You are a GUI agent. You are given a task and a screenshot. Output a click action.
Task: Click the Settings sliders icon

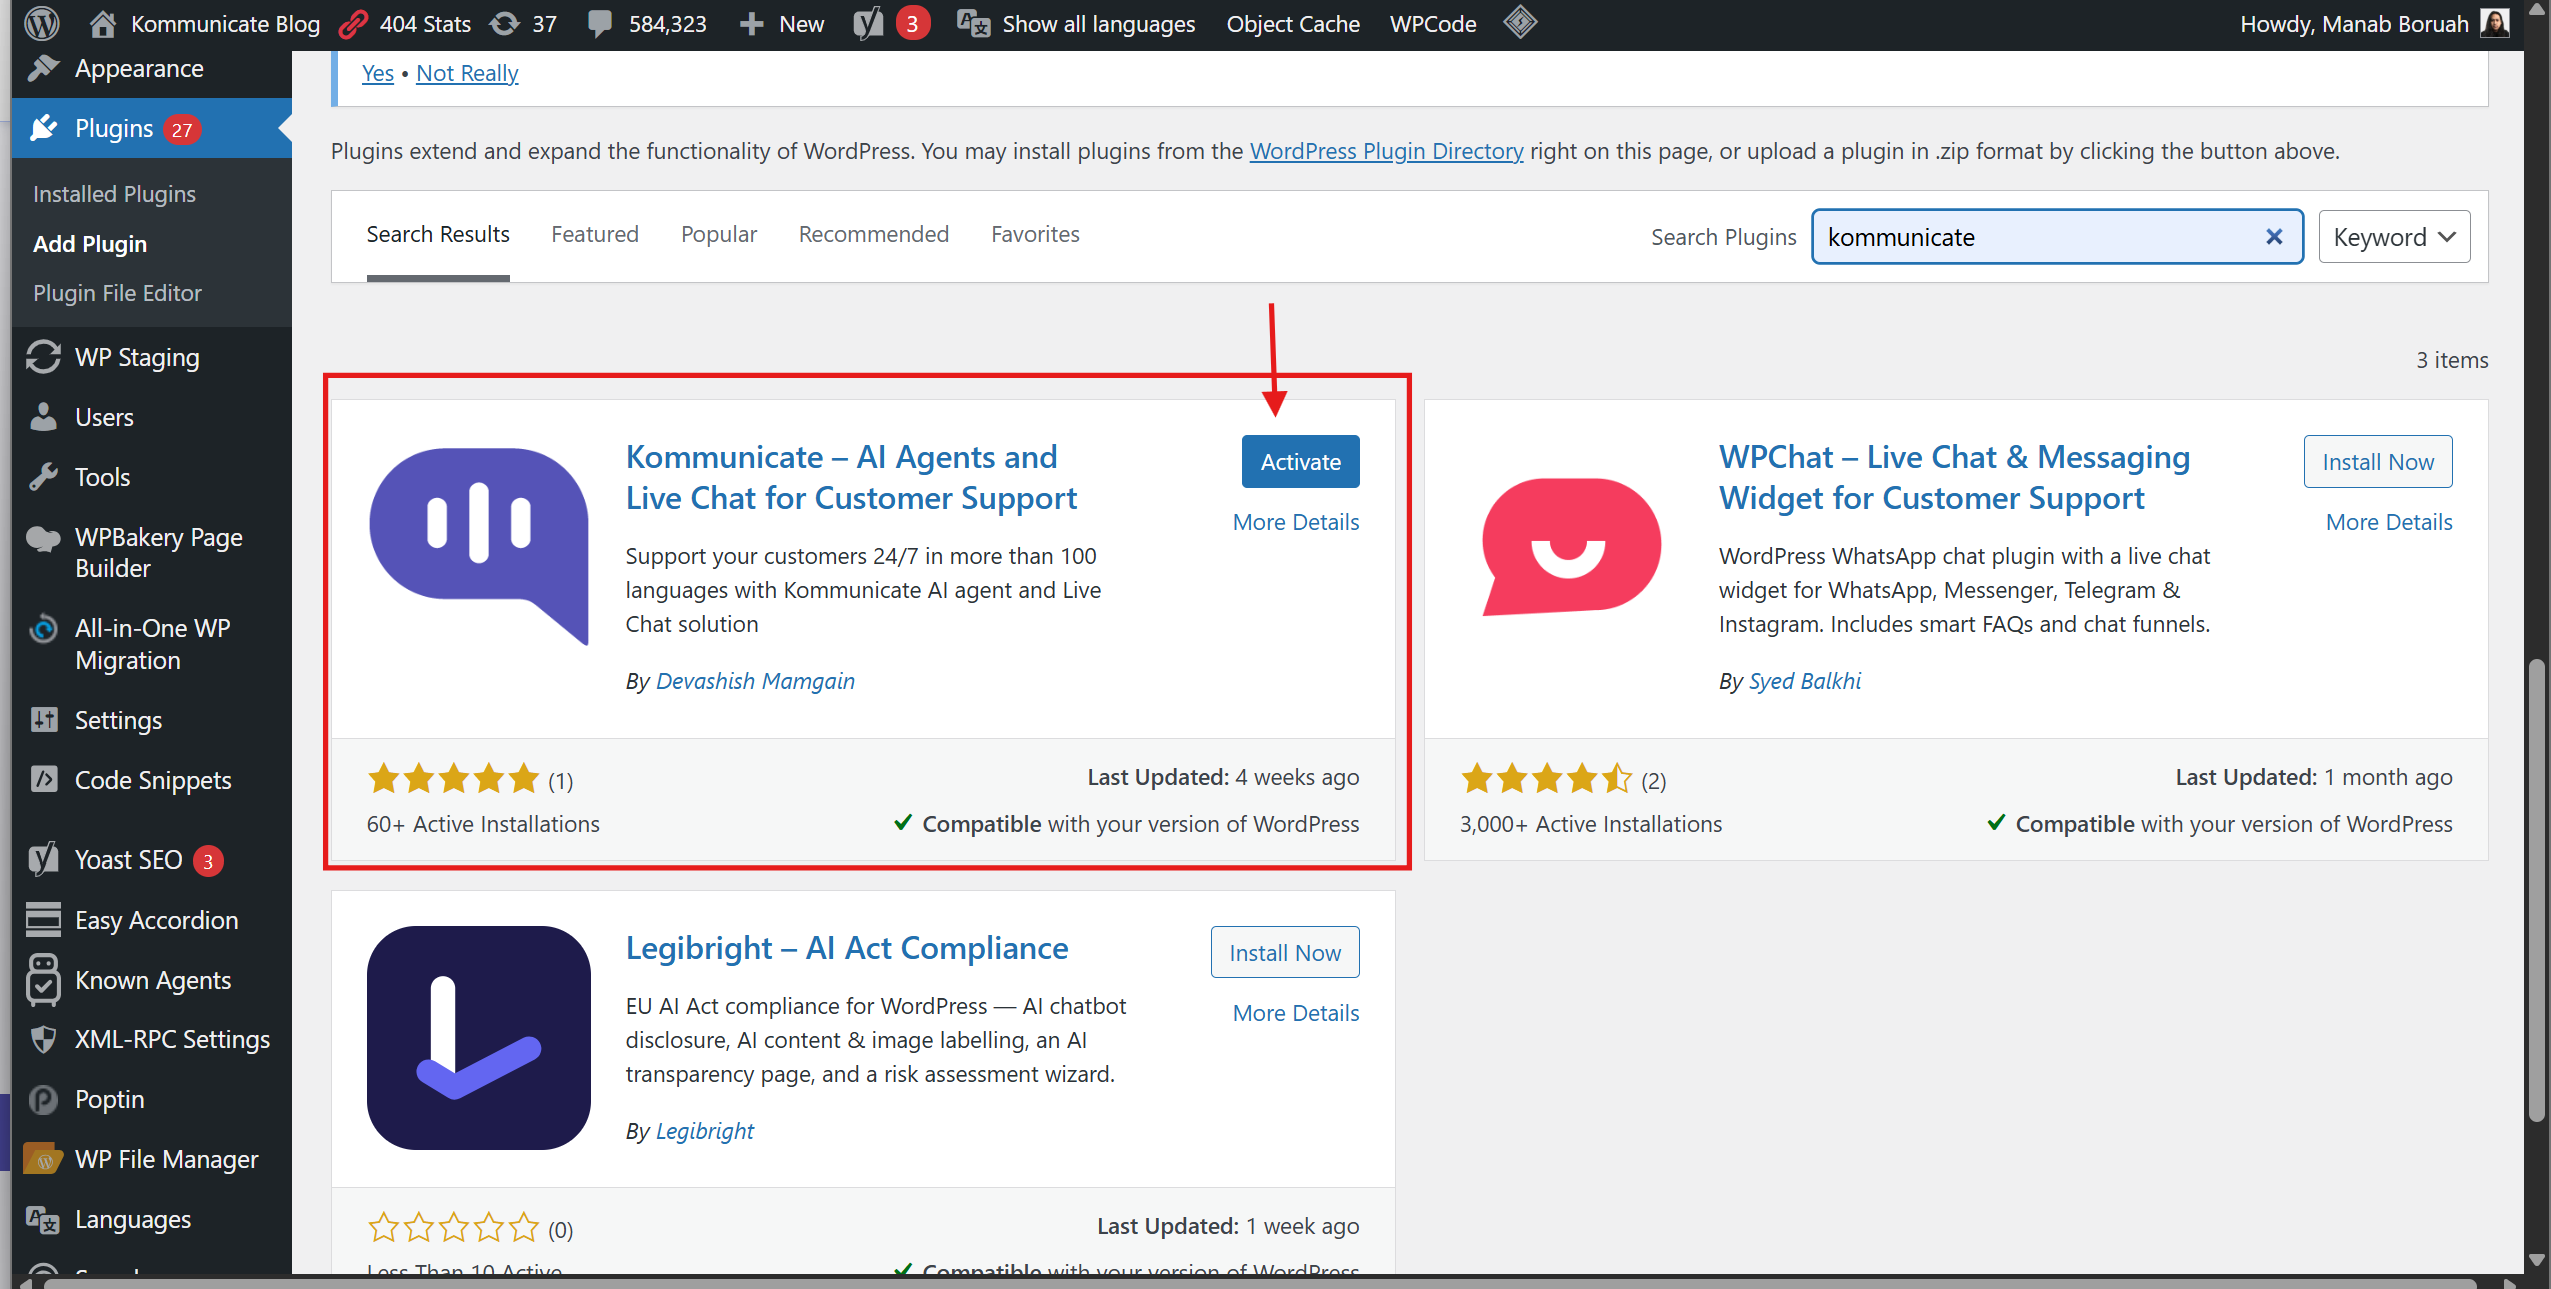point(43,720)
